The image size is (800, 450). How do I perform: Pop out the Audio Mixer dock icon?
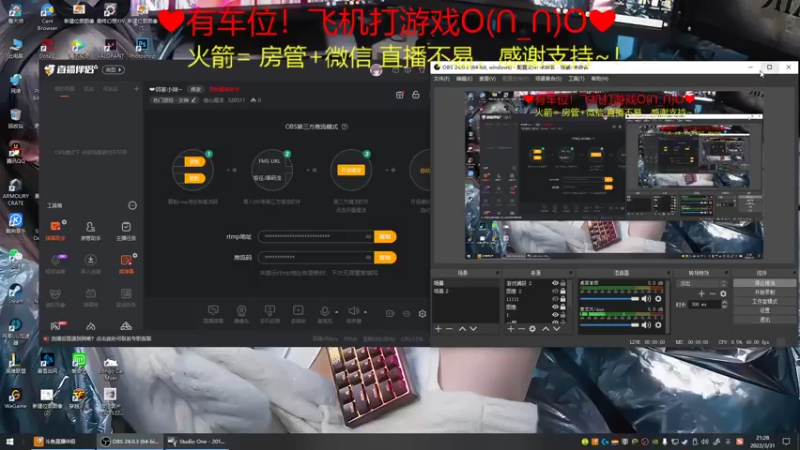(x=668, y=273)
